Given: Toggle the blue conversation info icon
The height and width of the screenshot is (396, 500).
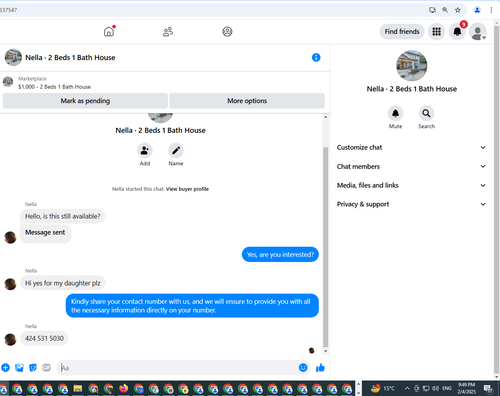Looking at the screenshot, I should click(x=316, y=57).
